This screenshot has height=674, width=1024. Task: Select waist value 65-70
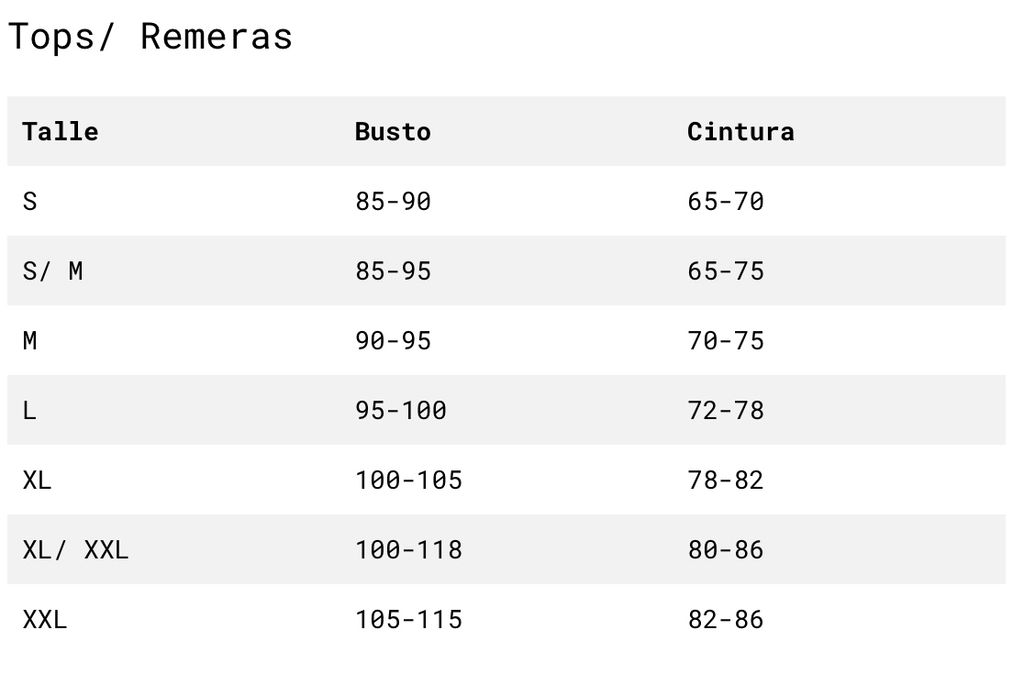pyautogui.click(x=726, y=201)
